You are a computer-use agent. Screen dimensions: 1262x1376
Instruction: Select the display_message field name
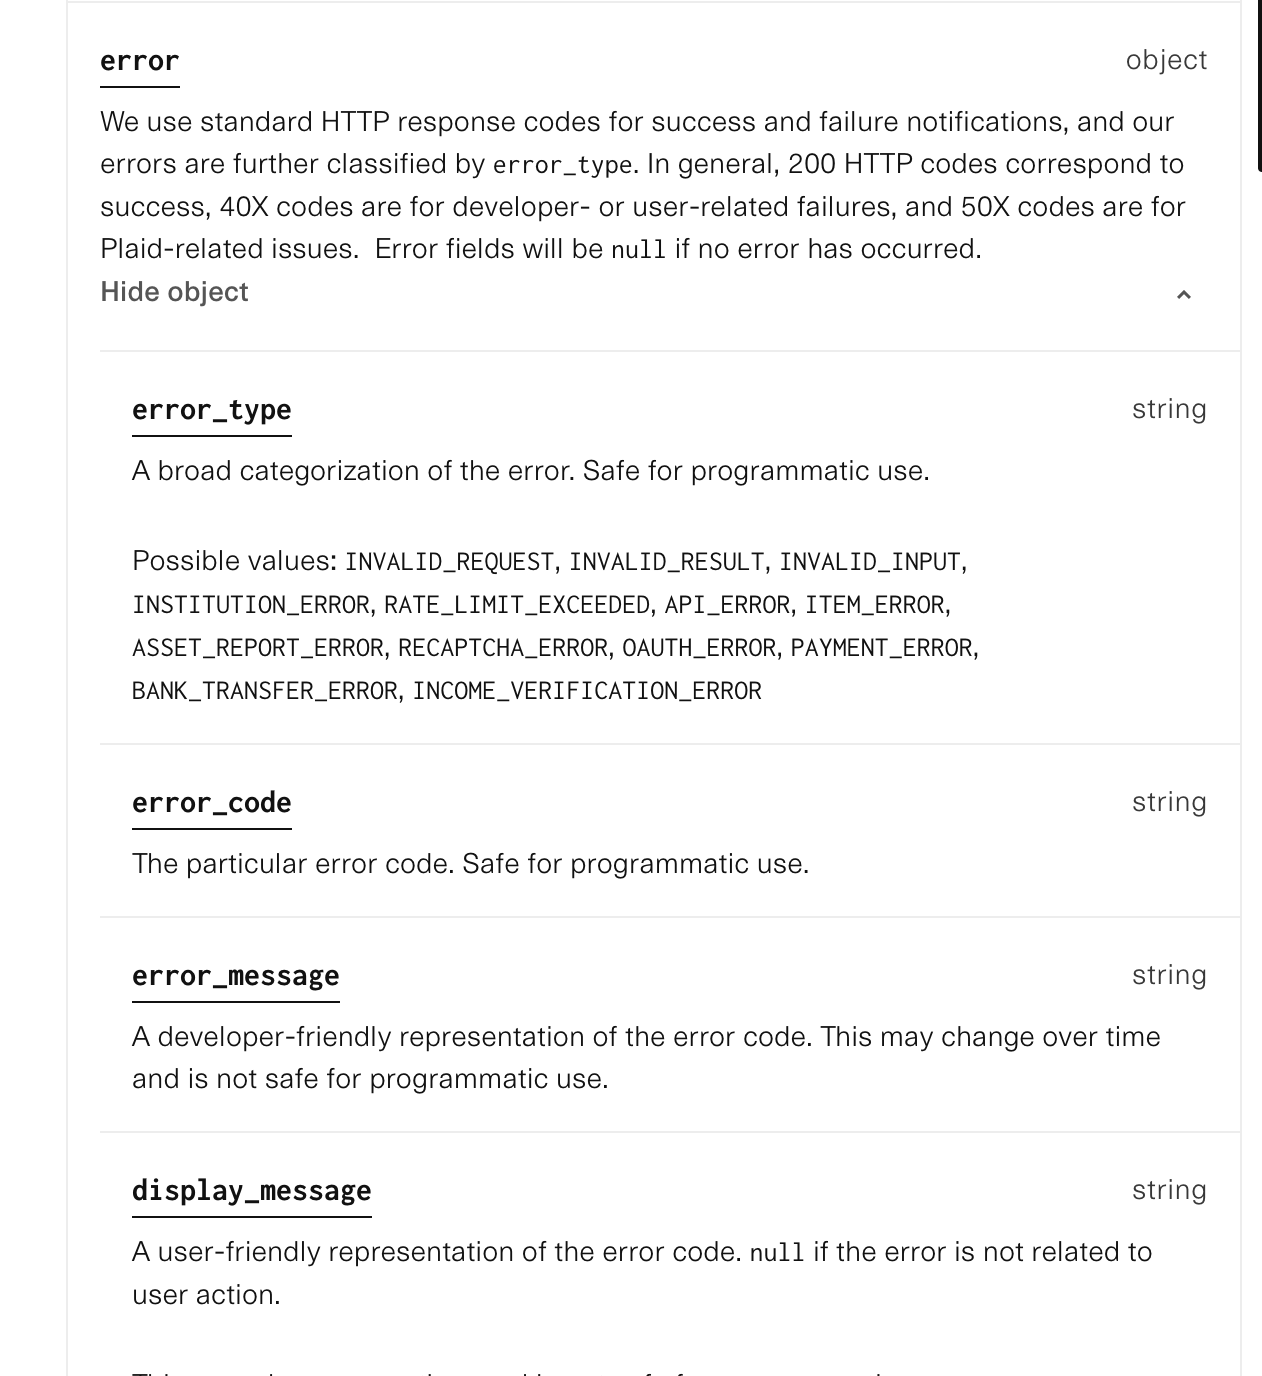coord(251,1190)
